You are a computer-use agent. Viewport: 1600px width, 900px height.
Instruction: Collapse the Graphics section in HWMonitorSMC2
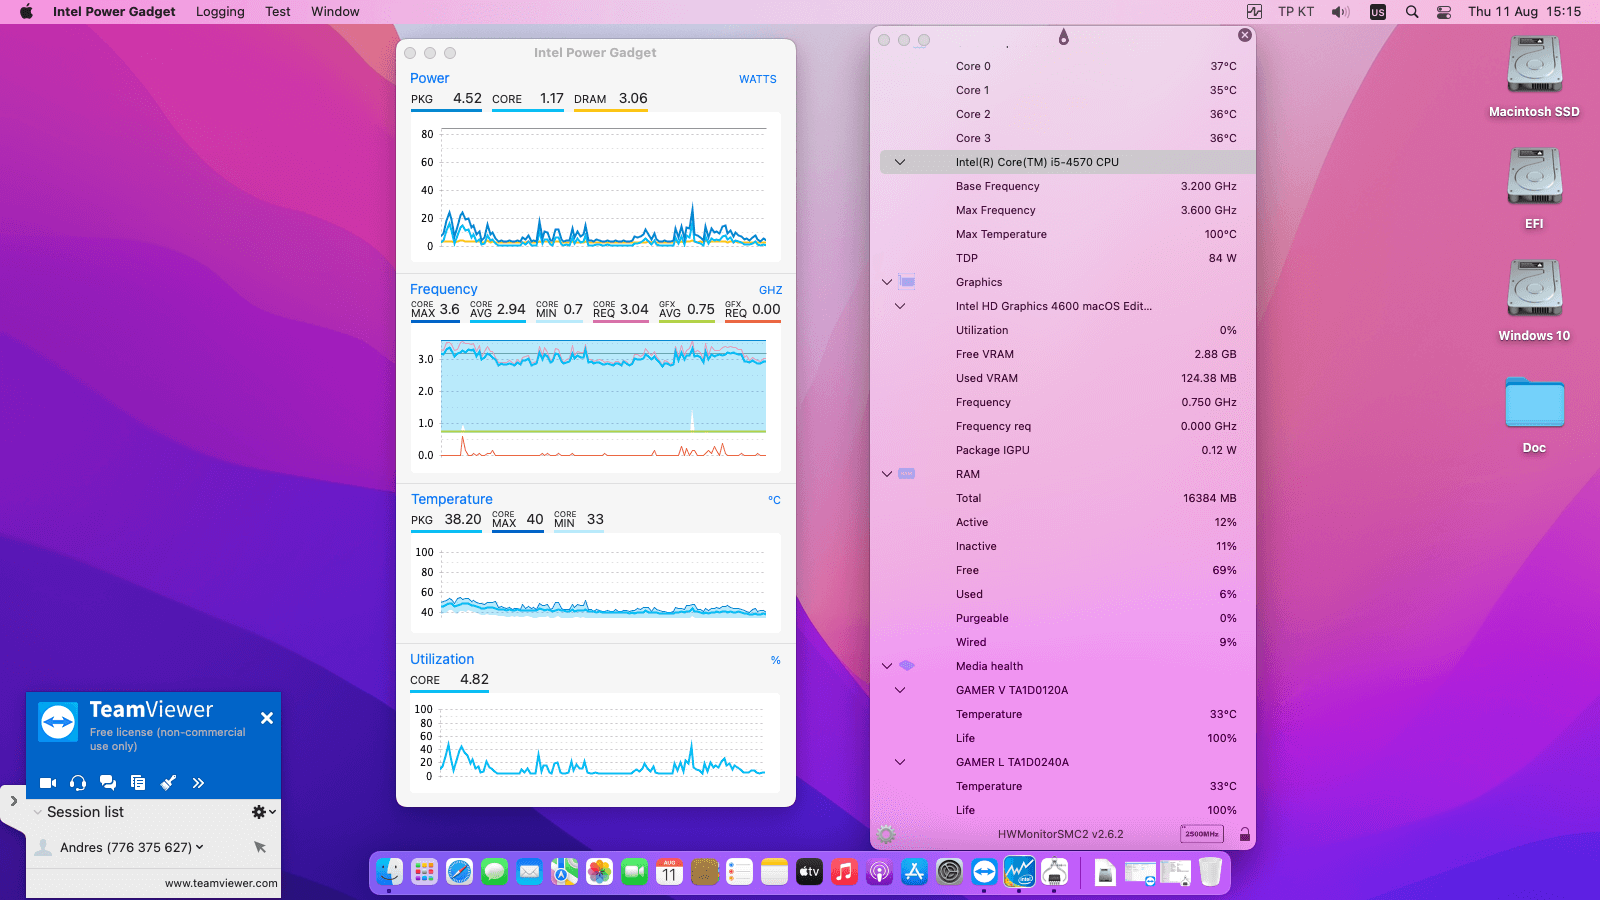pyautogui.click(x=887, y=282)
